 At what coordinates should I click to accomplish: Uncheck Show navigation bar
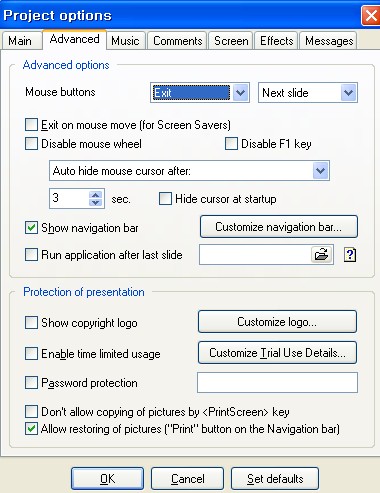point(31,228)
